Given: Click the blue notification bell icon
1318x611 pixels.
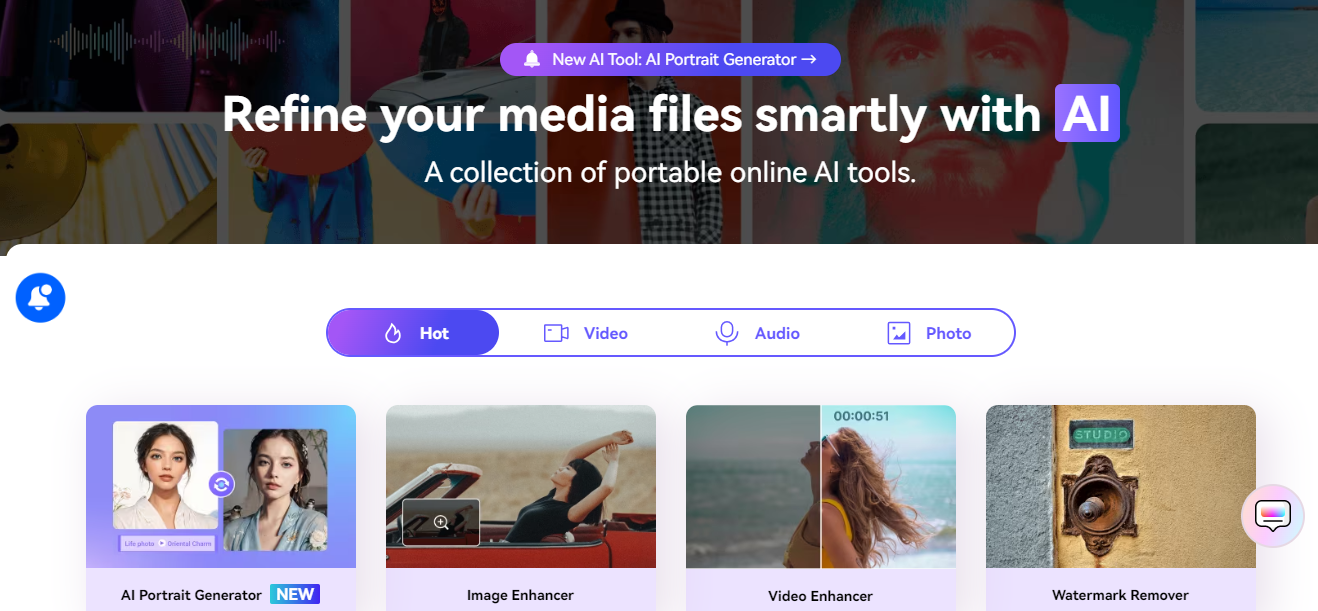Looking at the screenshot, I should 41,297.
